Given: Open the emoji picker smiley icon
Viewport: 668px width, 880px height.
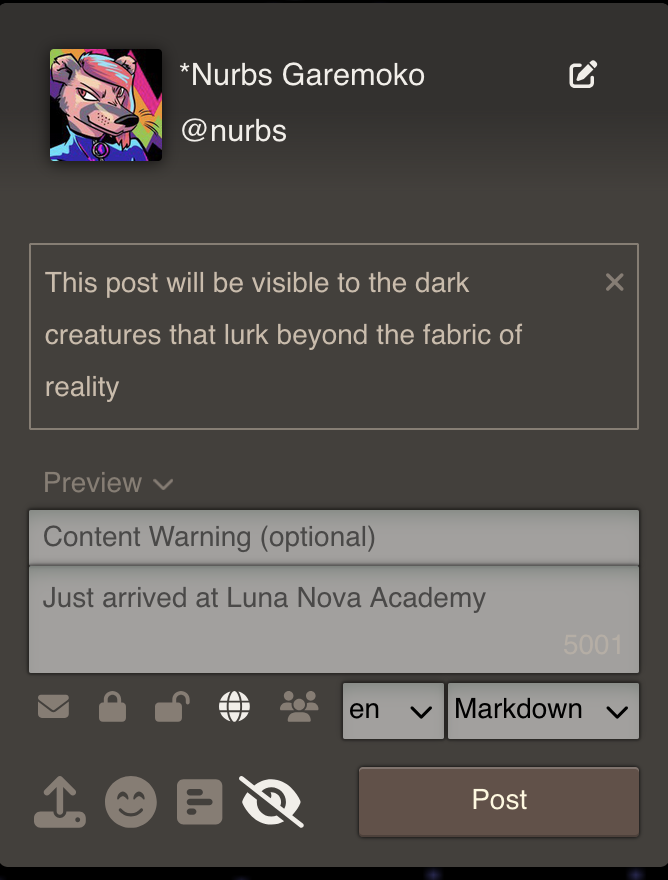Looking at the screenshot, I should coord(131,802).
